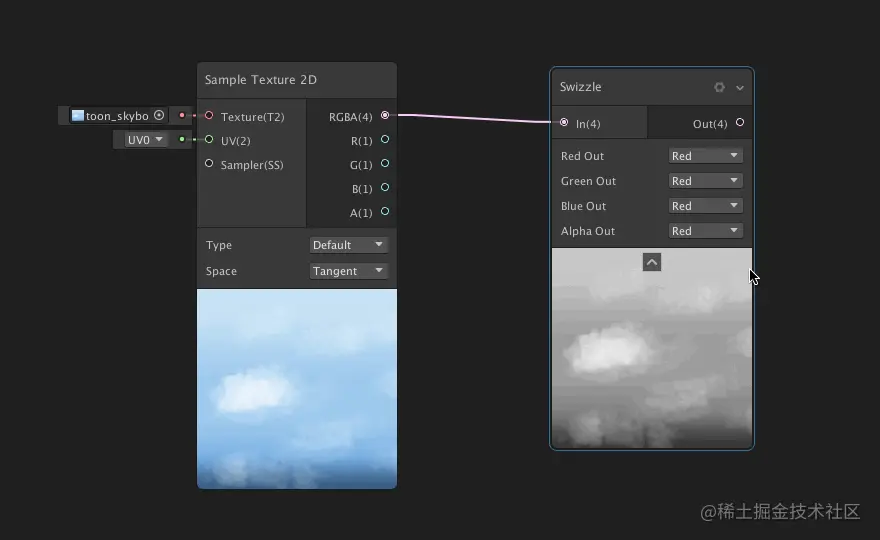Screen dimensions: 880x540
Task: Collapse the Swizzle preview with up chevron
Action: (x=652, y=262)
